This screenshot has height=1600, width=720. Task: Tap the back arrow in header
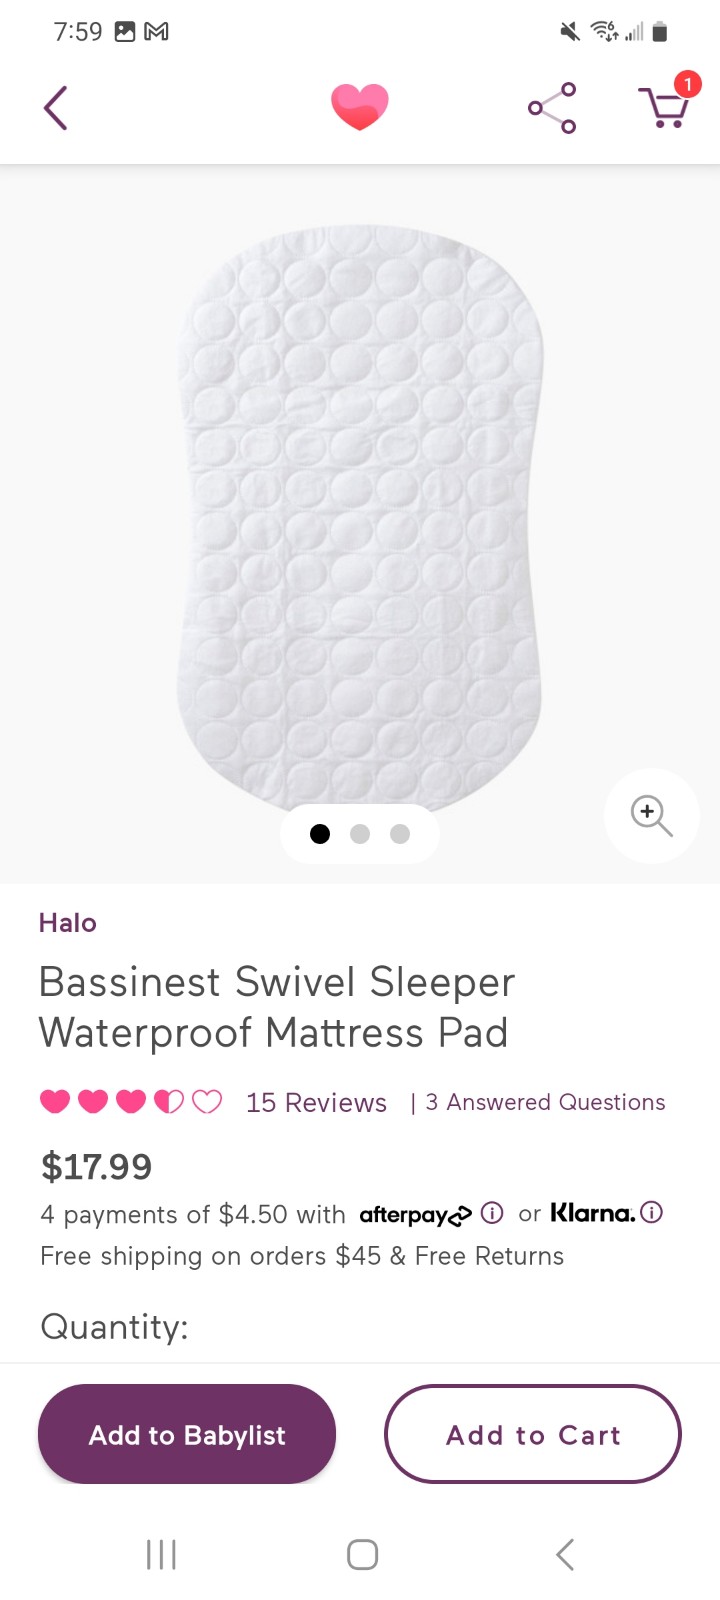click(x=56, y=108)
